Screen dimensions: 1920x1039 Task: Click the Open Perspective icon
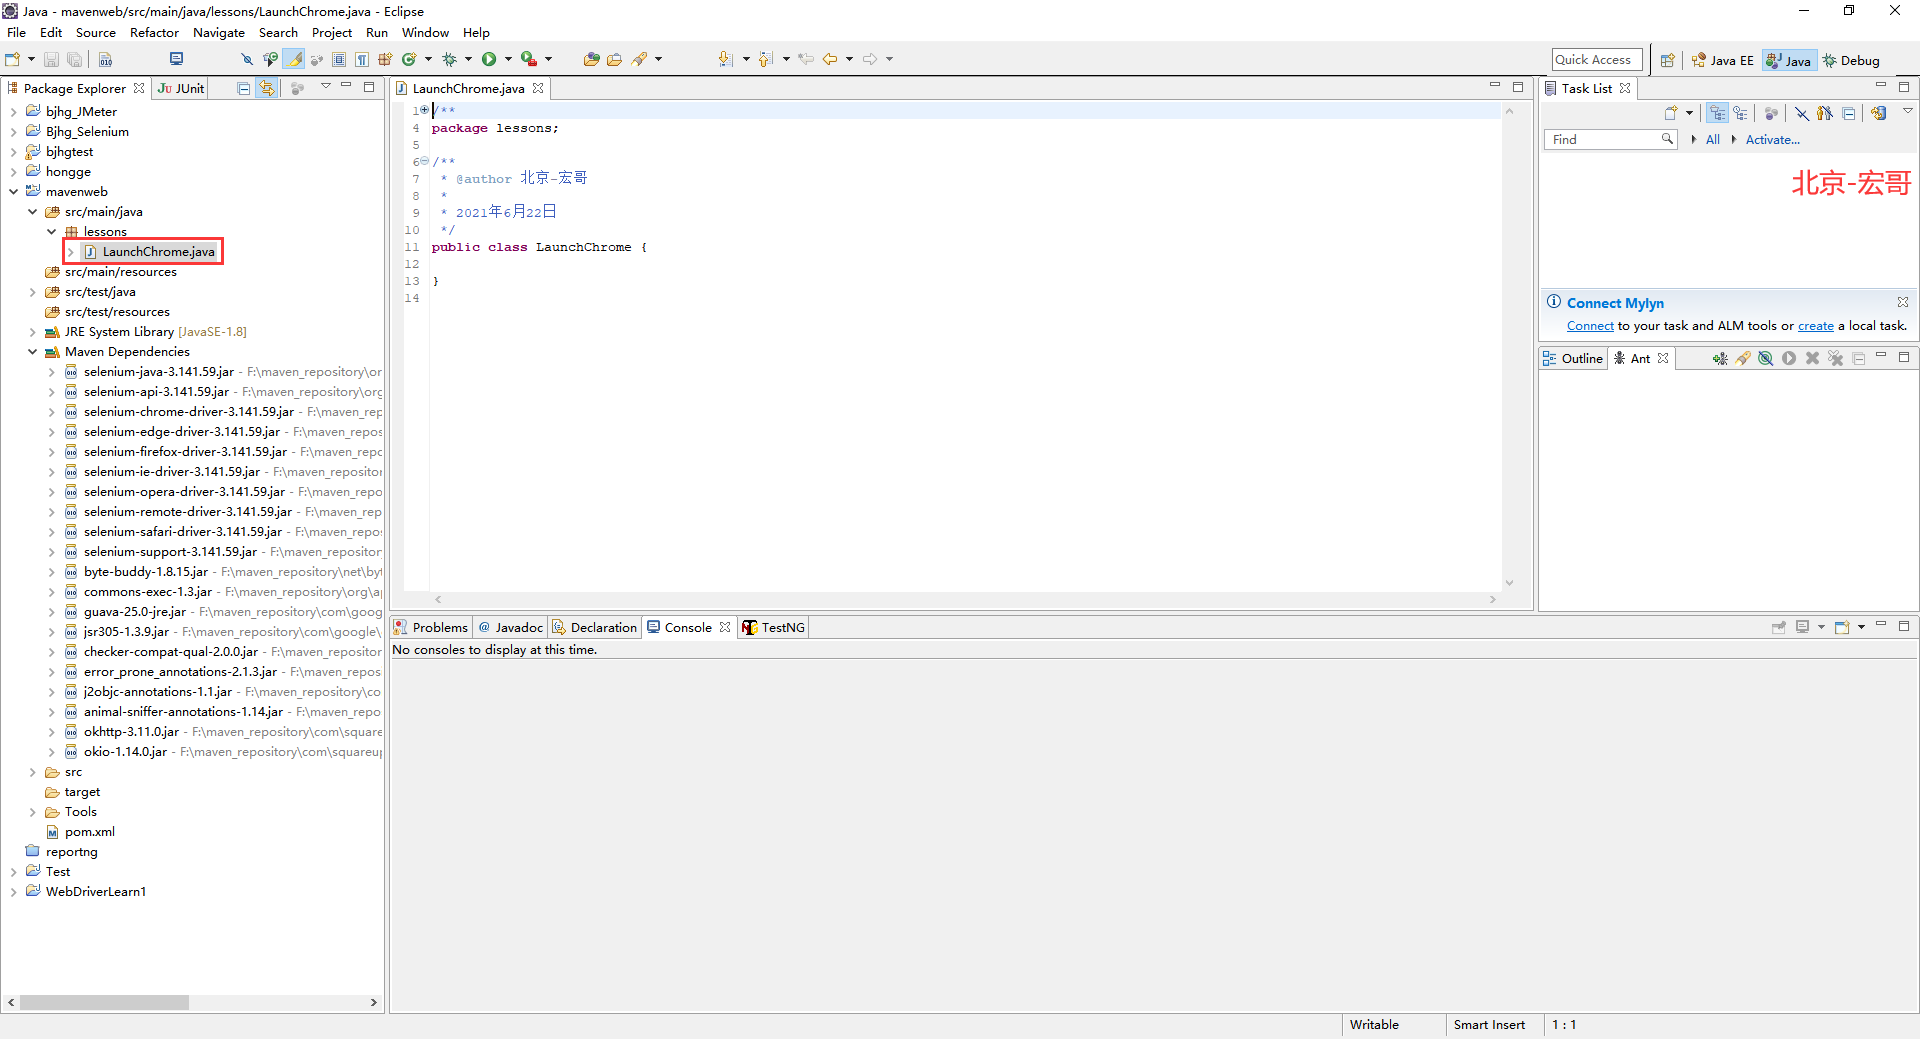coord(1667,60)
